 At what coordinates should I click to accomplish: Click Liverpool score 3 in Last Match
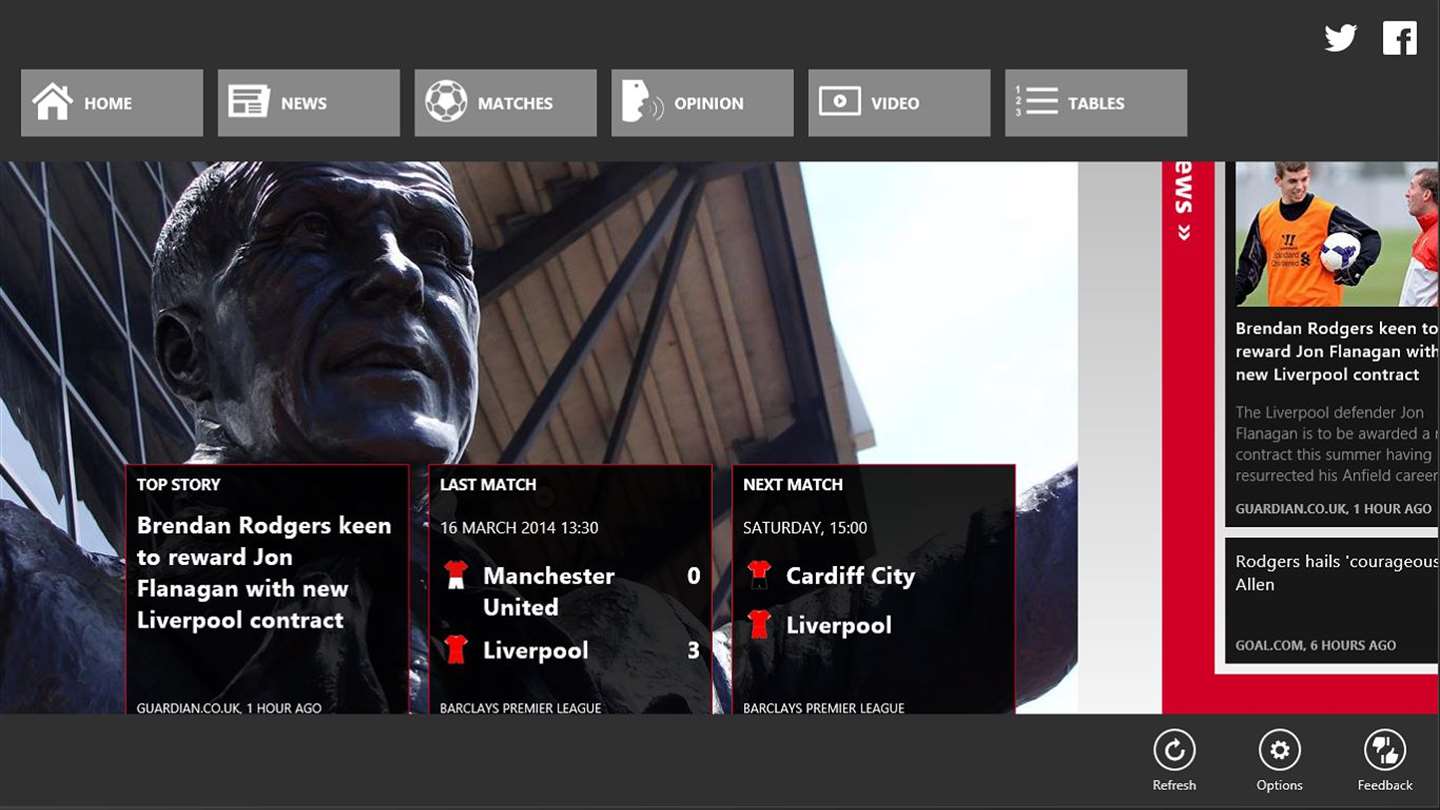point(693,651)
